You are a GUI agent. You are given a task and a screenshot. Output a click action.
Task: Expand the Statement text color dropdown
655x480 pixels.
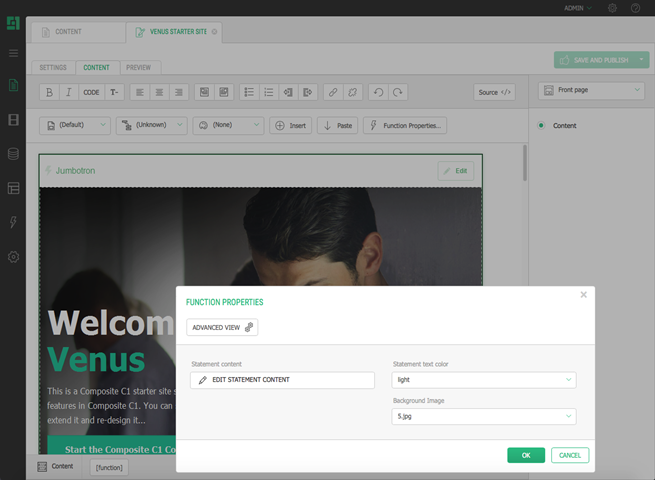[x=483, y=380]
